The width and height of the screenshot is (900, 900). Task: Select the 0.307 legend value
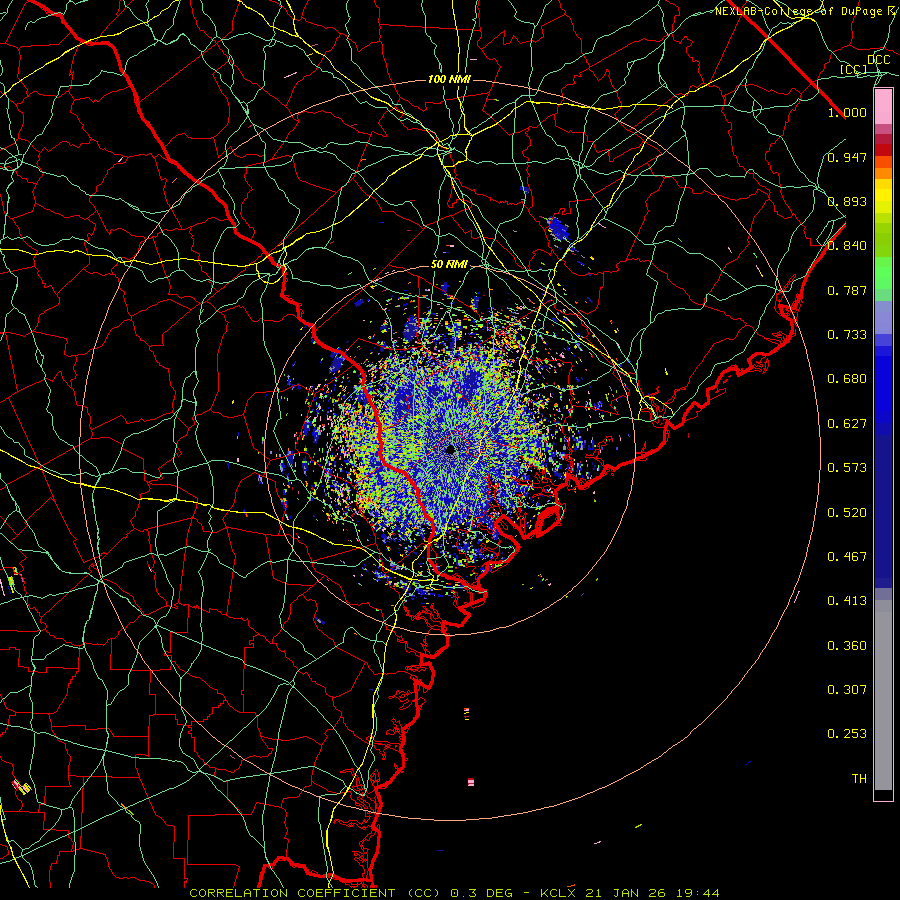coord(847,690)
